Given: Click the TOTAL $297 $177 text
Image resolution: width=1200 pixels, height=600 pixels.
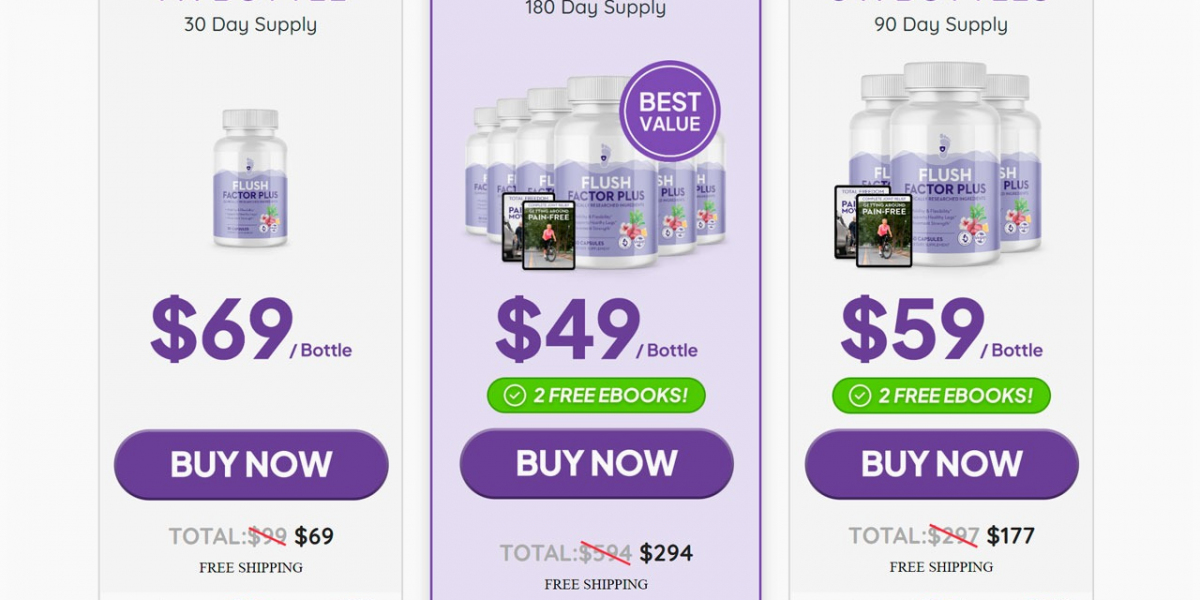Looking at the screenshot, I should coord(942,536).
